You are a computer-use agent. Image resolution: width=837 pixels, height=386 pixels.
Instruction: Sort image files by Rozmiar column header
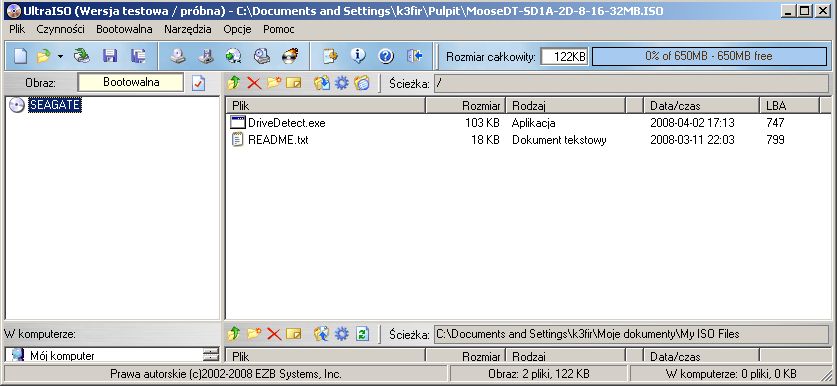click(x=465, y=106)
